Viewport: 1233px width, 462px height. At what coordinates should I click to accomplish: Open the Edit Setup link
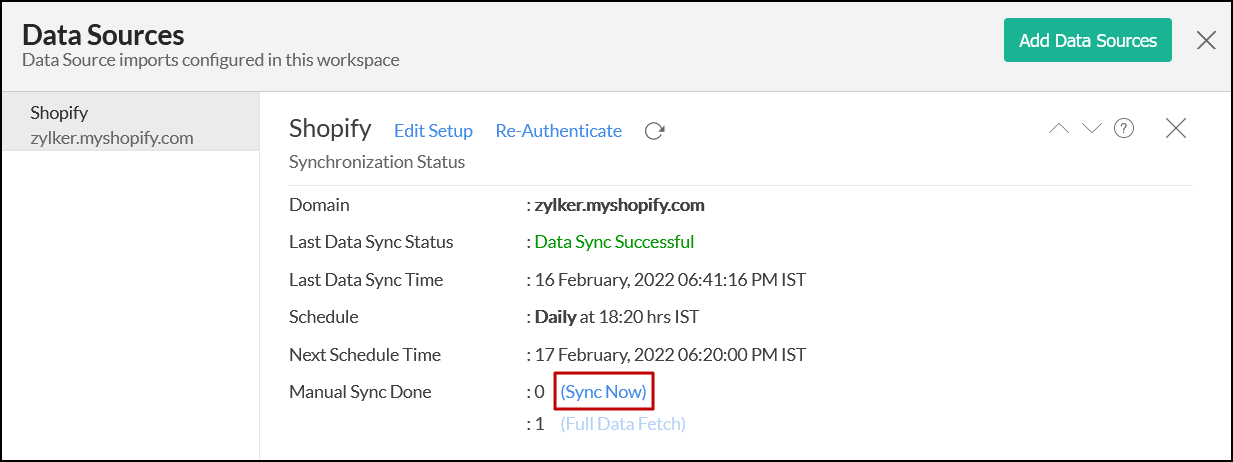(433, 131)
